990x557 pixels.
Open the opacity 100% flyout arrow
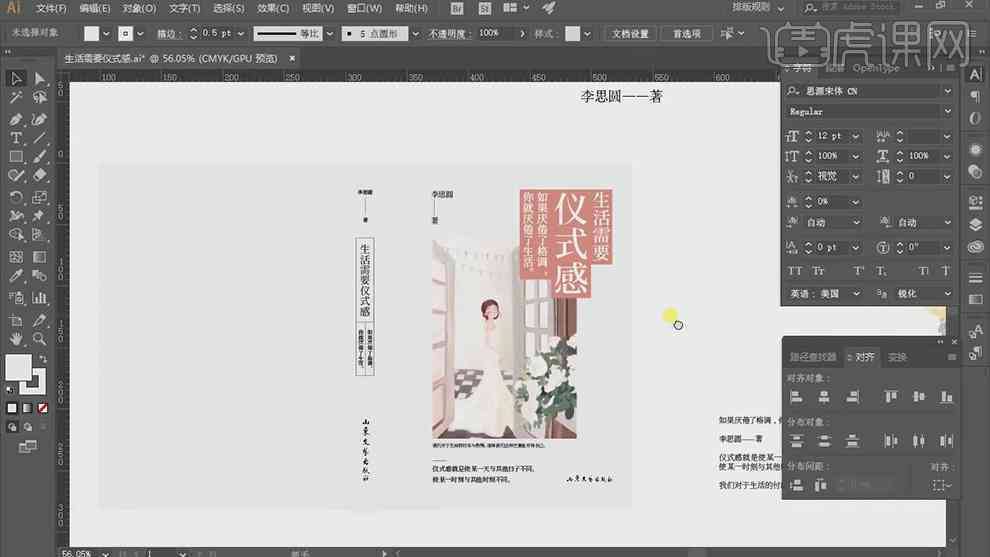[522, 33]
